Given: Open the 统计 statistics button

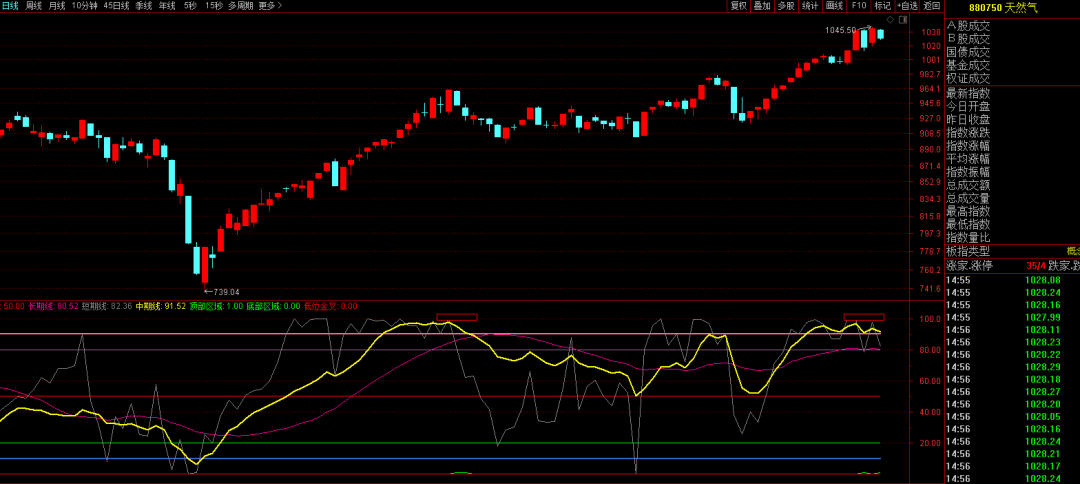Looking at the screenshot, I should (x=810, y=6).
